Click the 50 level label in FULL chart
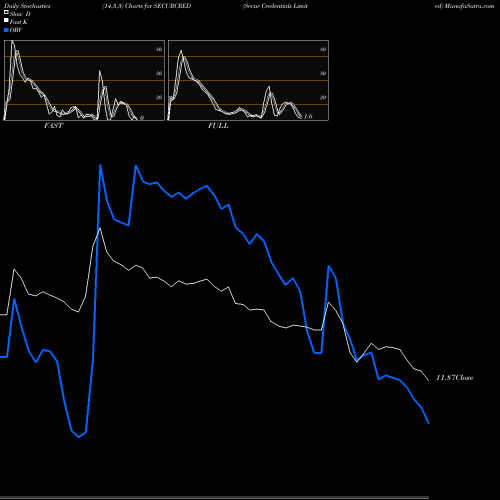The image size is (500, 500). (323, 73)
